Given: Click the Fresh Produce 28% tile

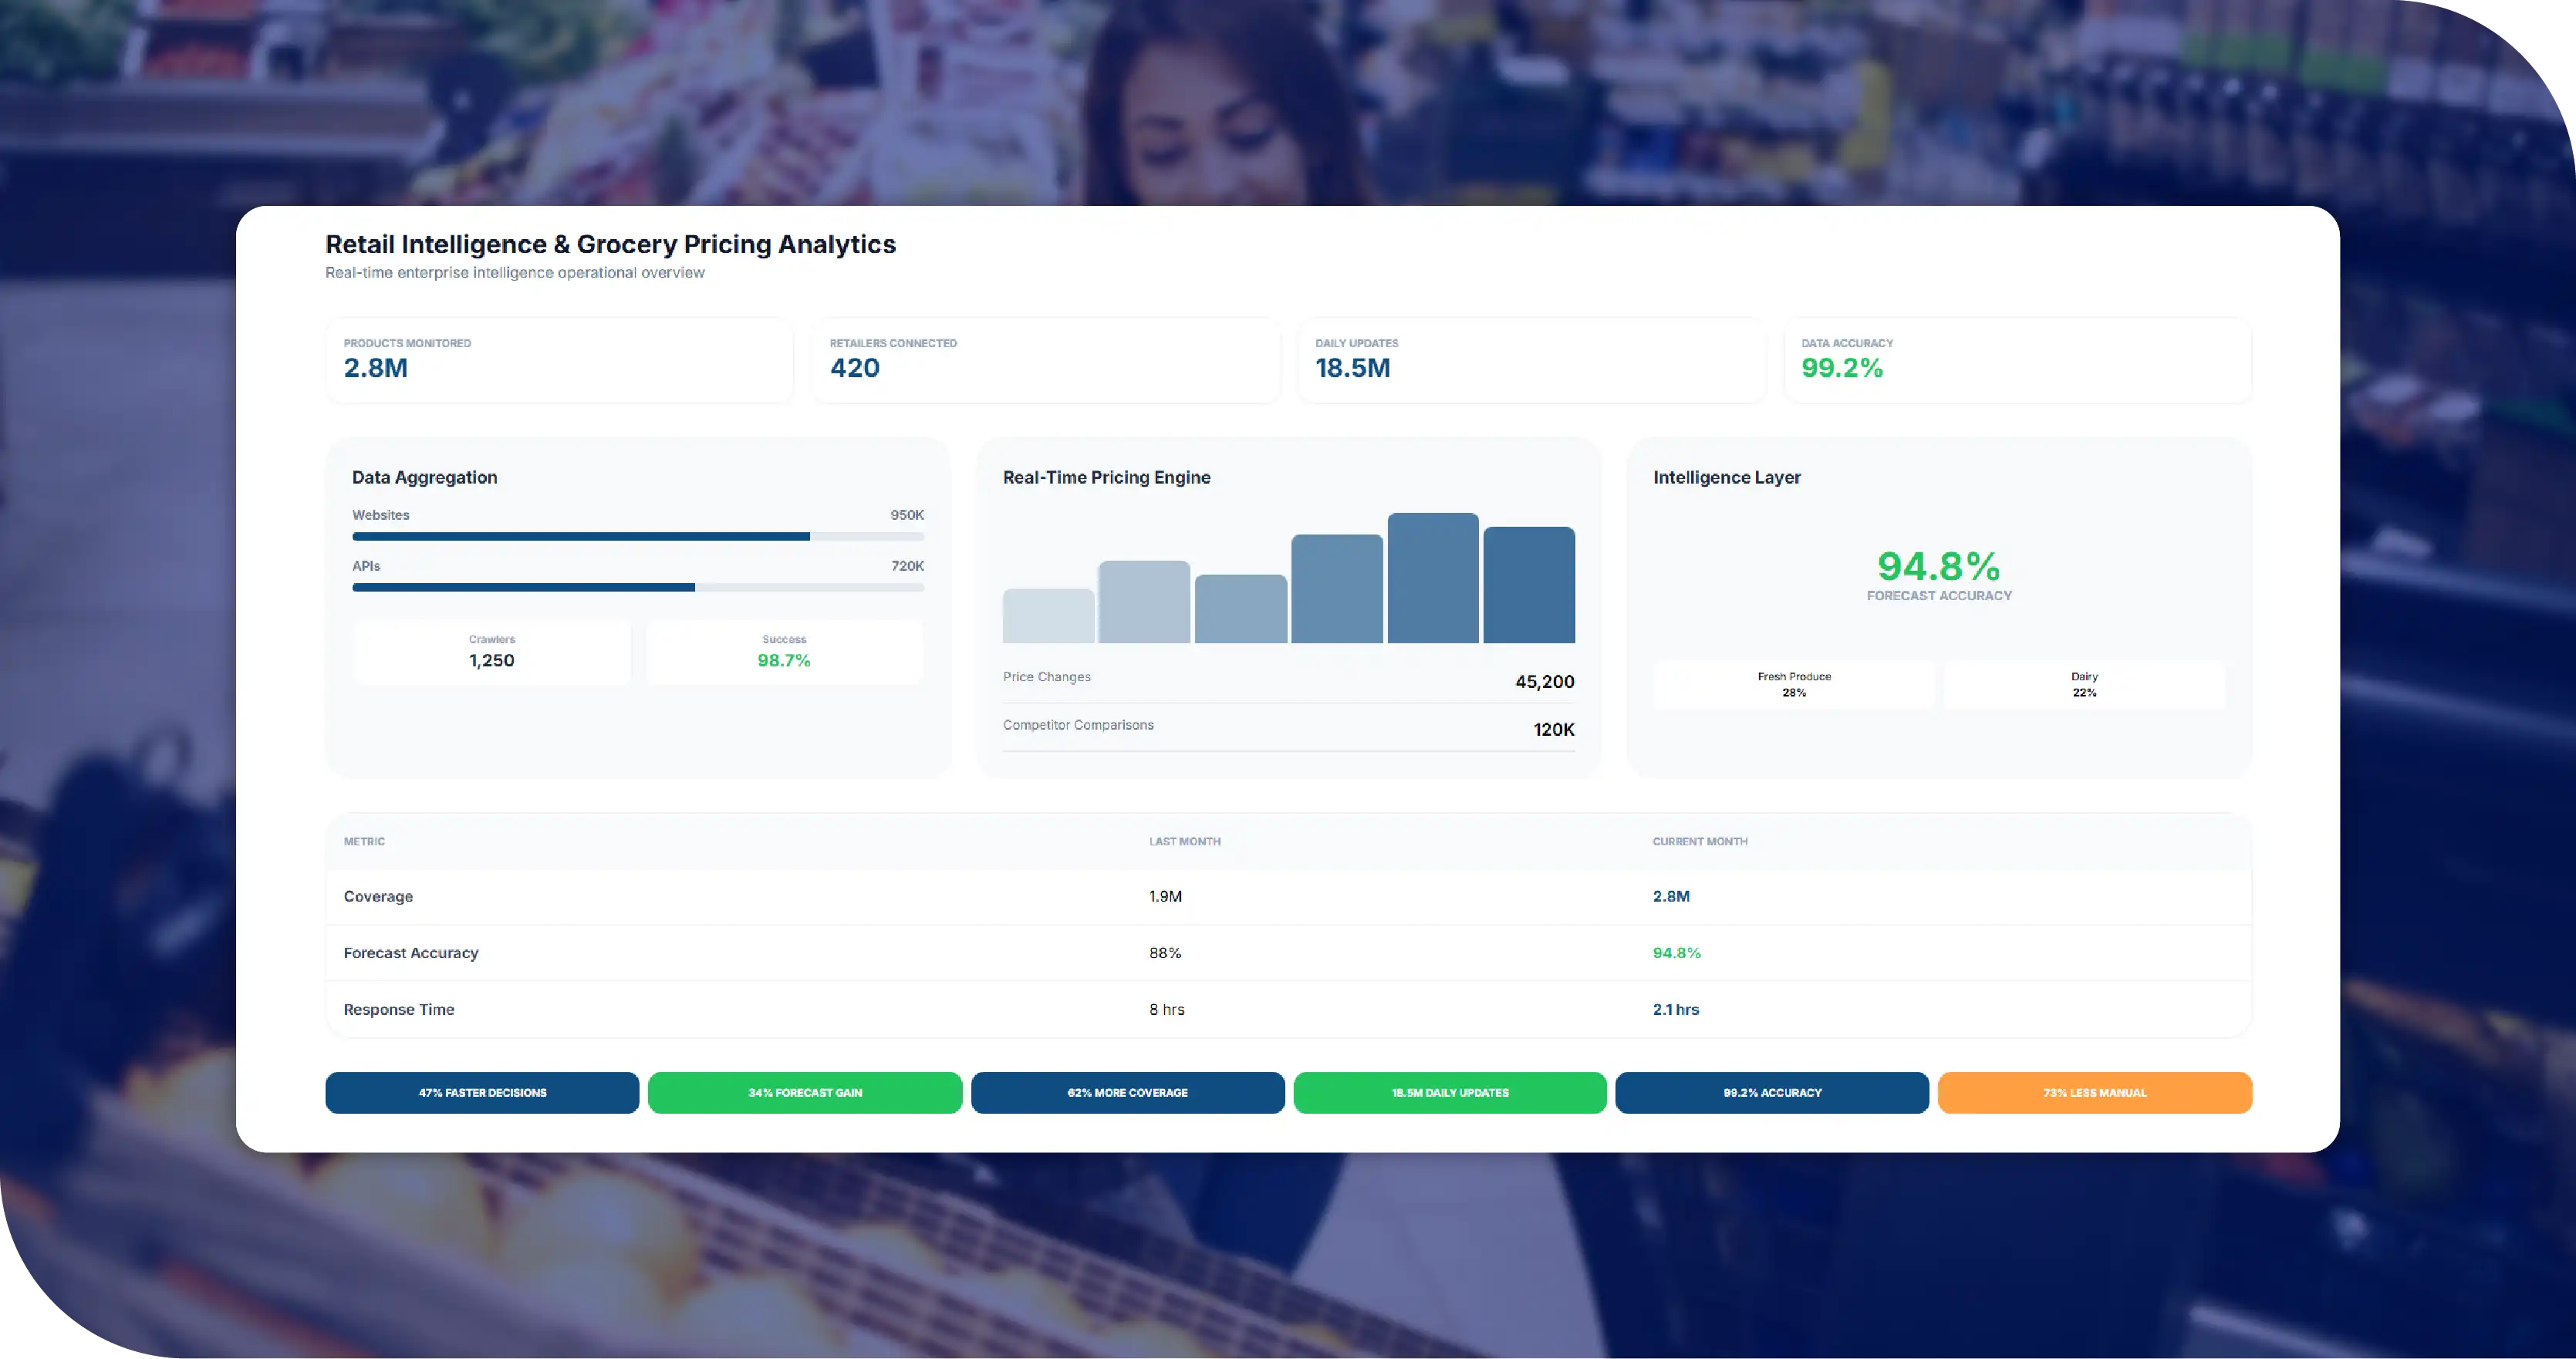Looking at the screenshot, I should coord(1794,685).
